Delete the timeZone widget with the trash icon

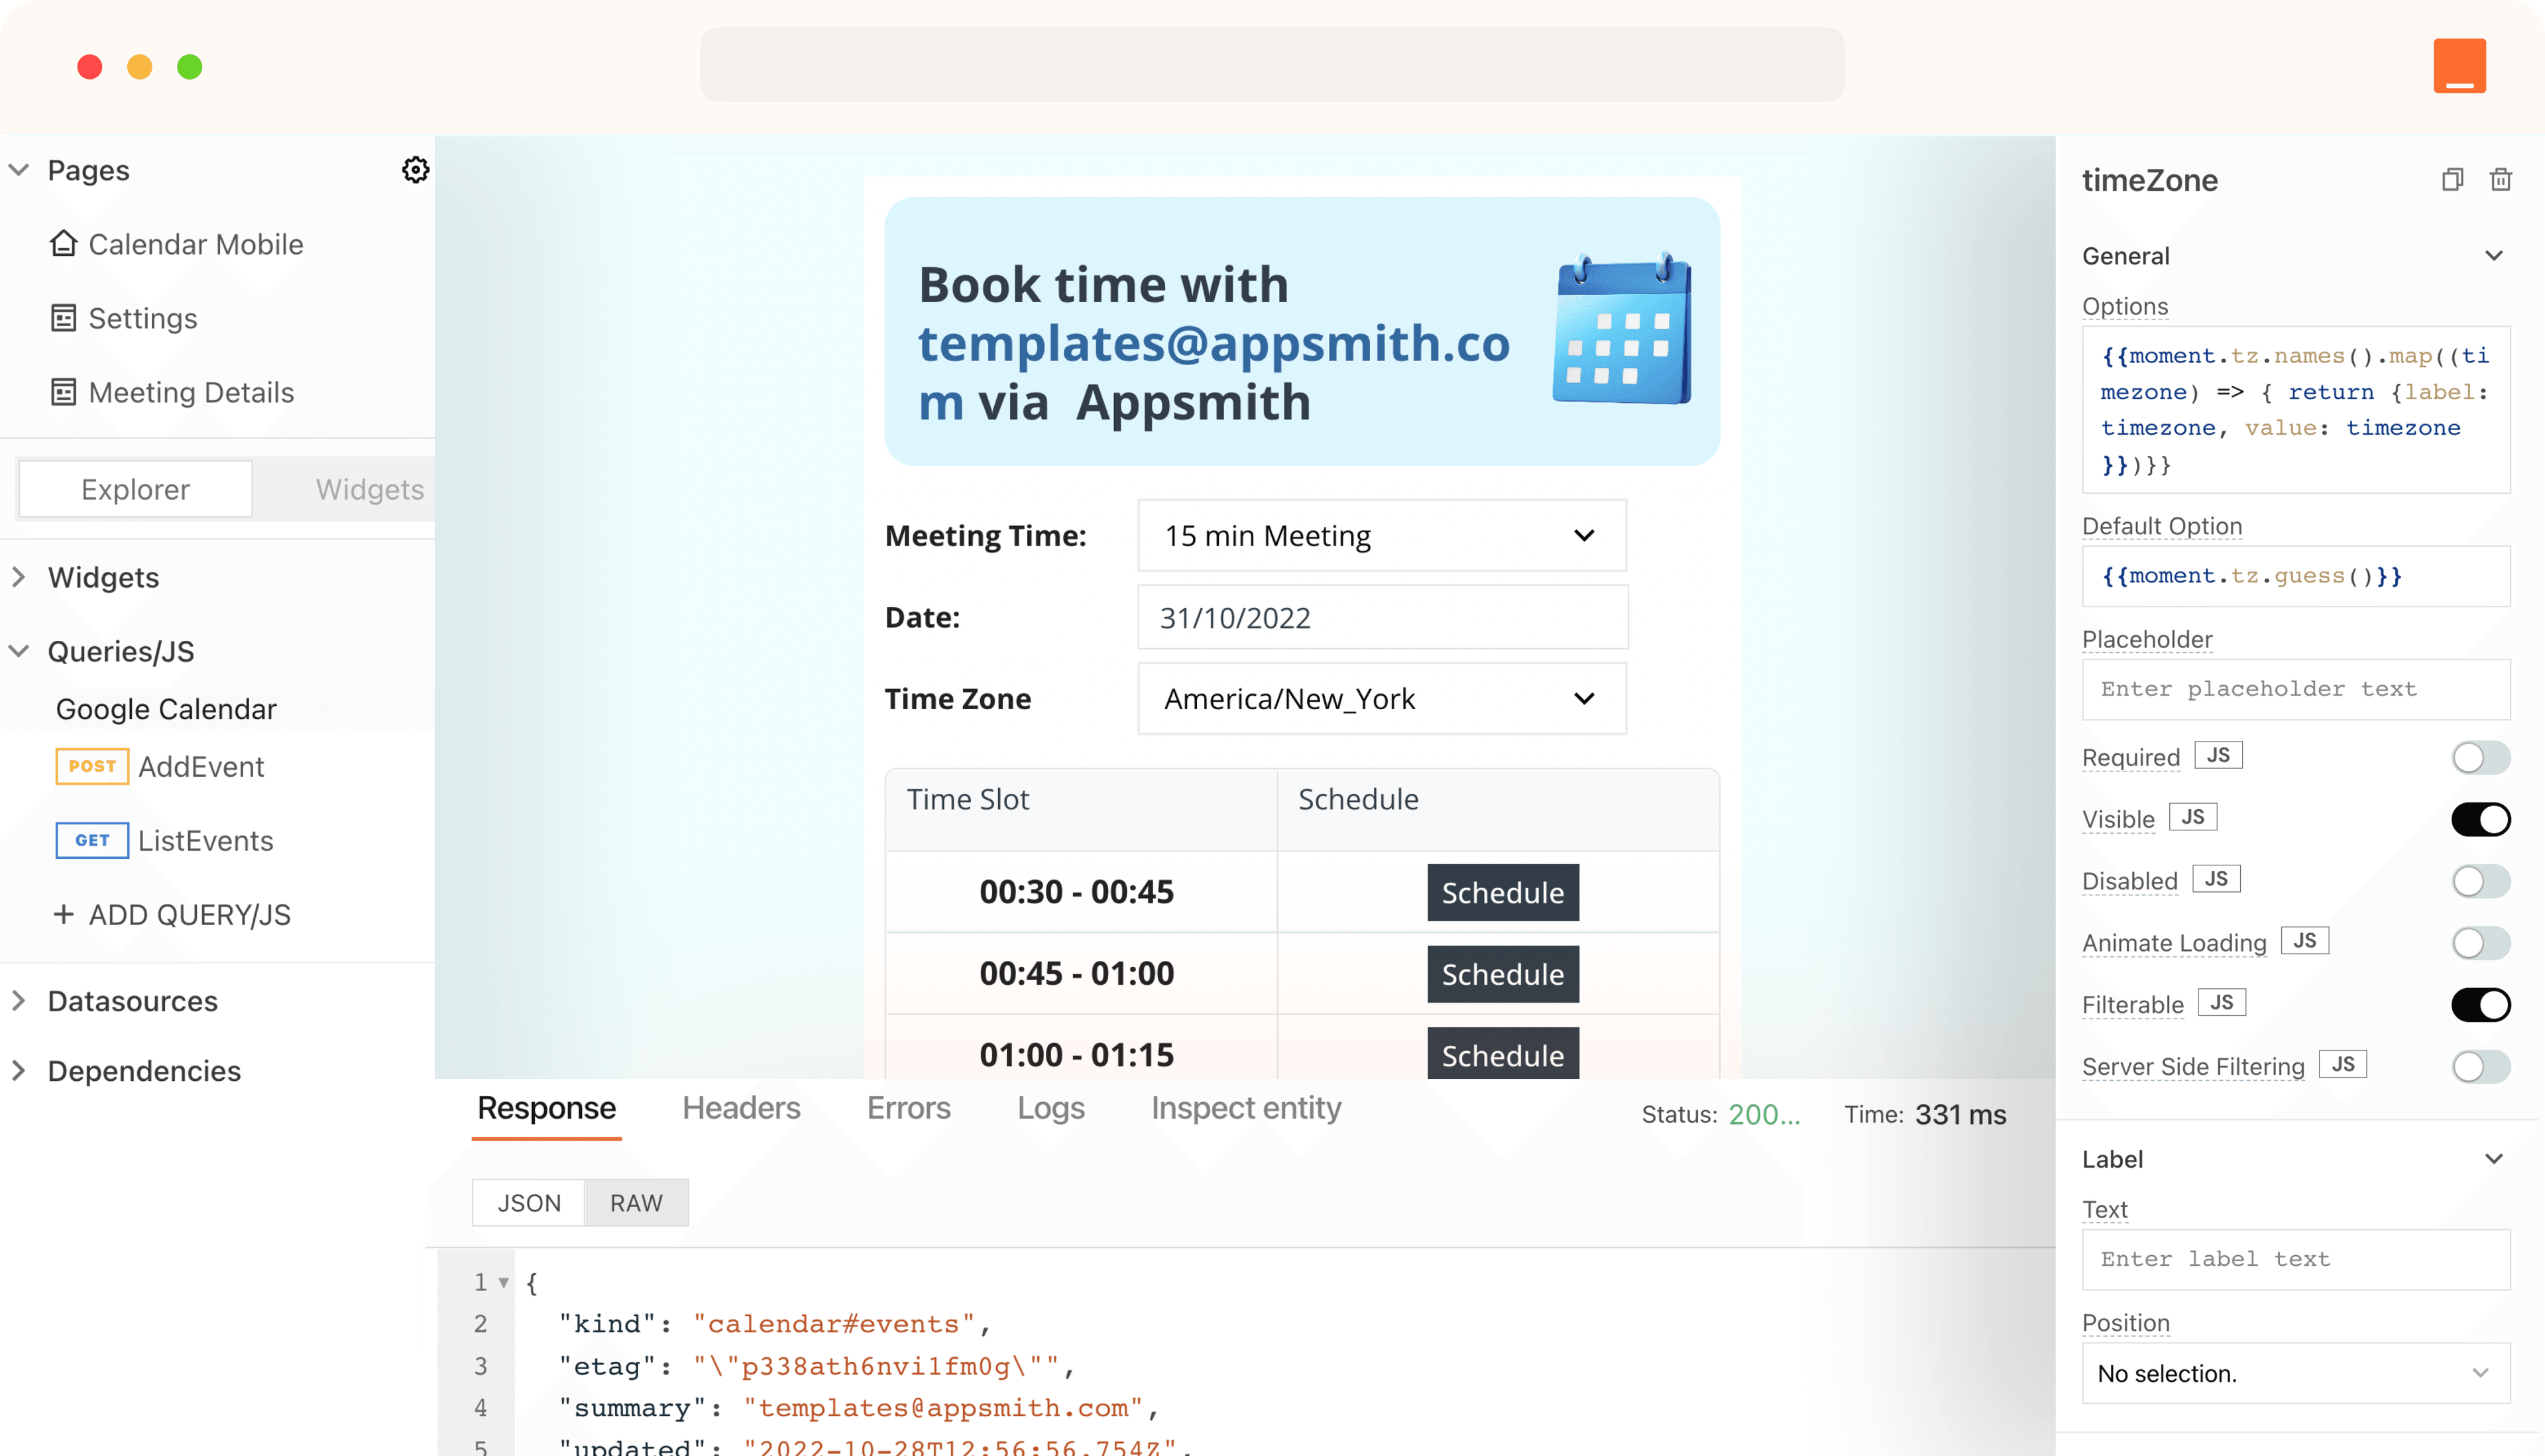pos(2501,179)
